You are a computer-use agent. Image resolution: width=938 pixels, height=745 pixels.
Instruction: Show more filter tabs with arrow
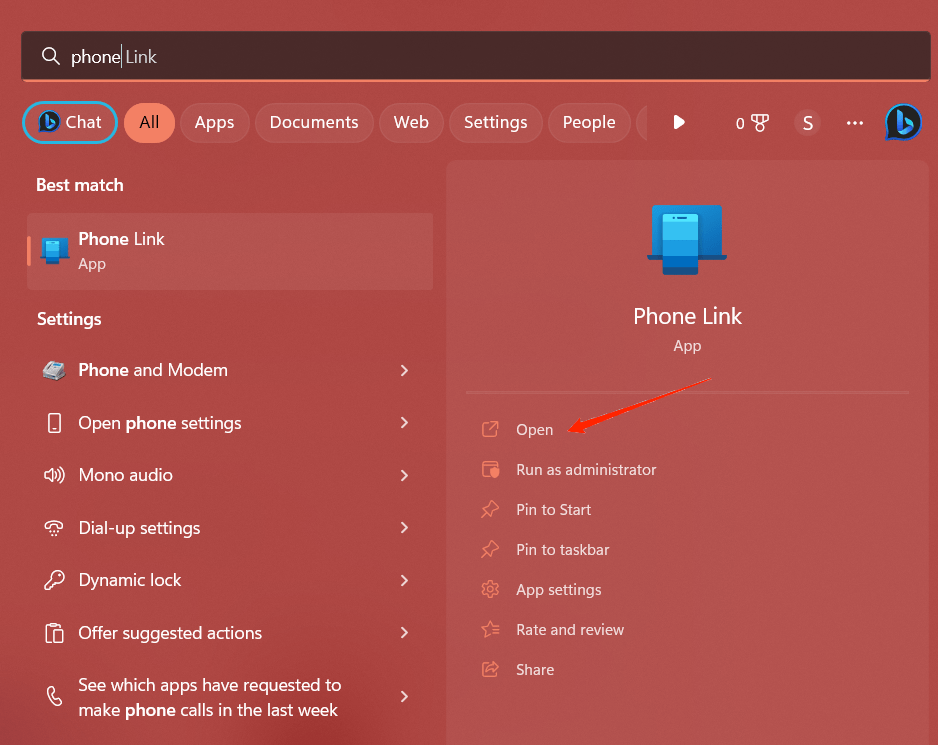click(x=678, y=123)
